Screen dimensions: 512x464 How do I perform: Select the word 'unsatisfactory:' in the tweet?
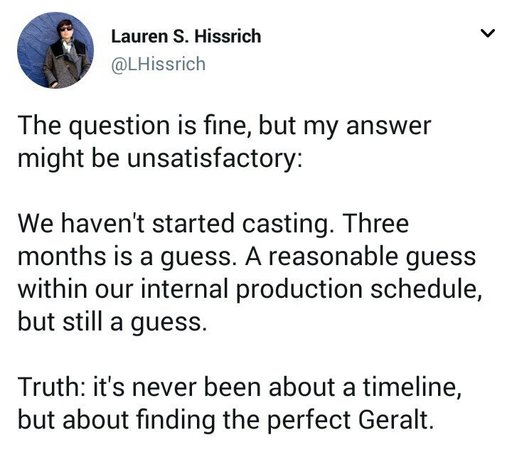point(215,159)
